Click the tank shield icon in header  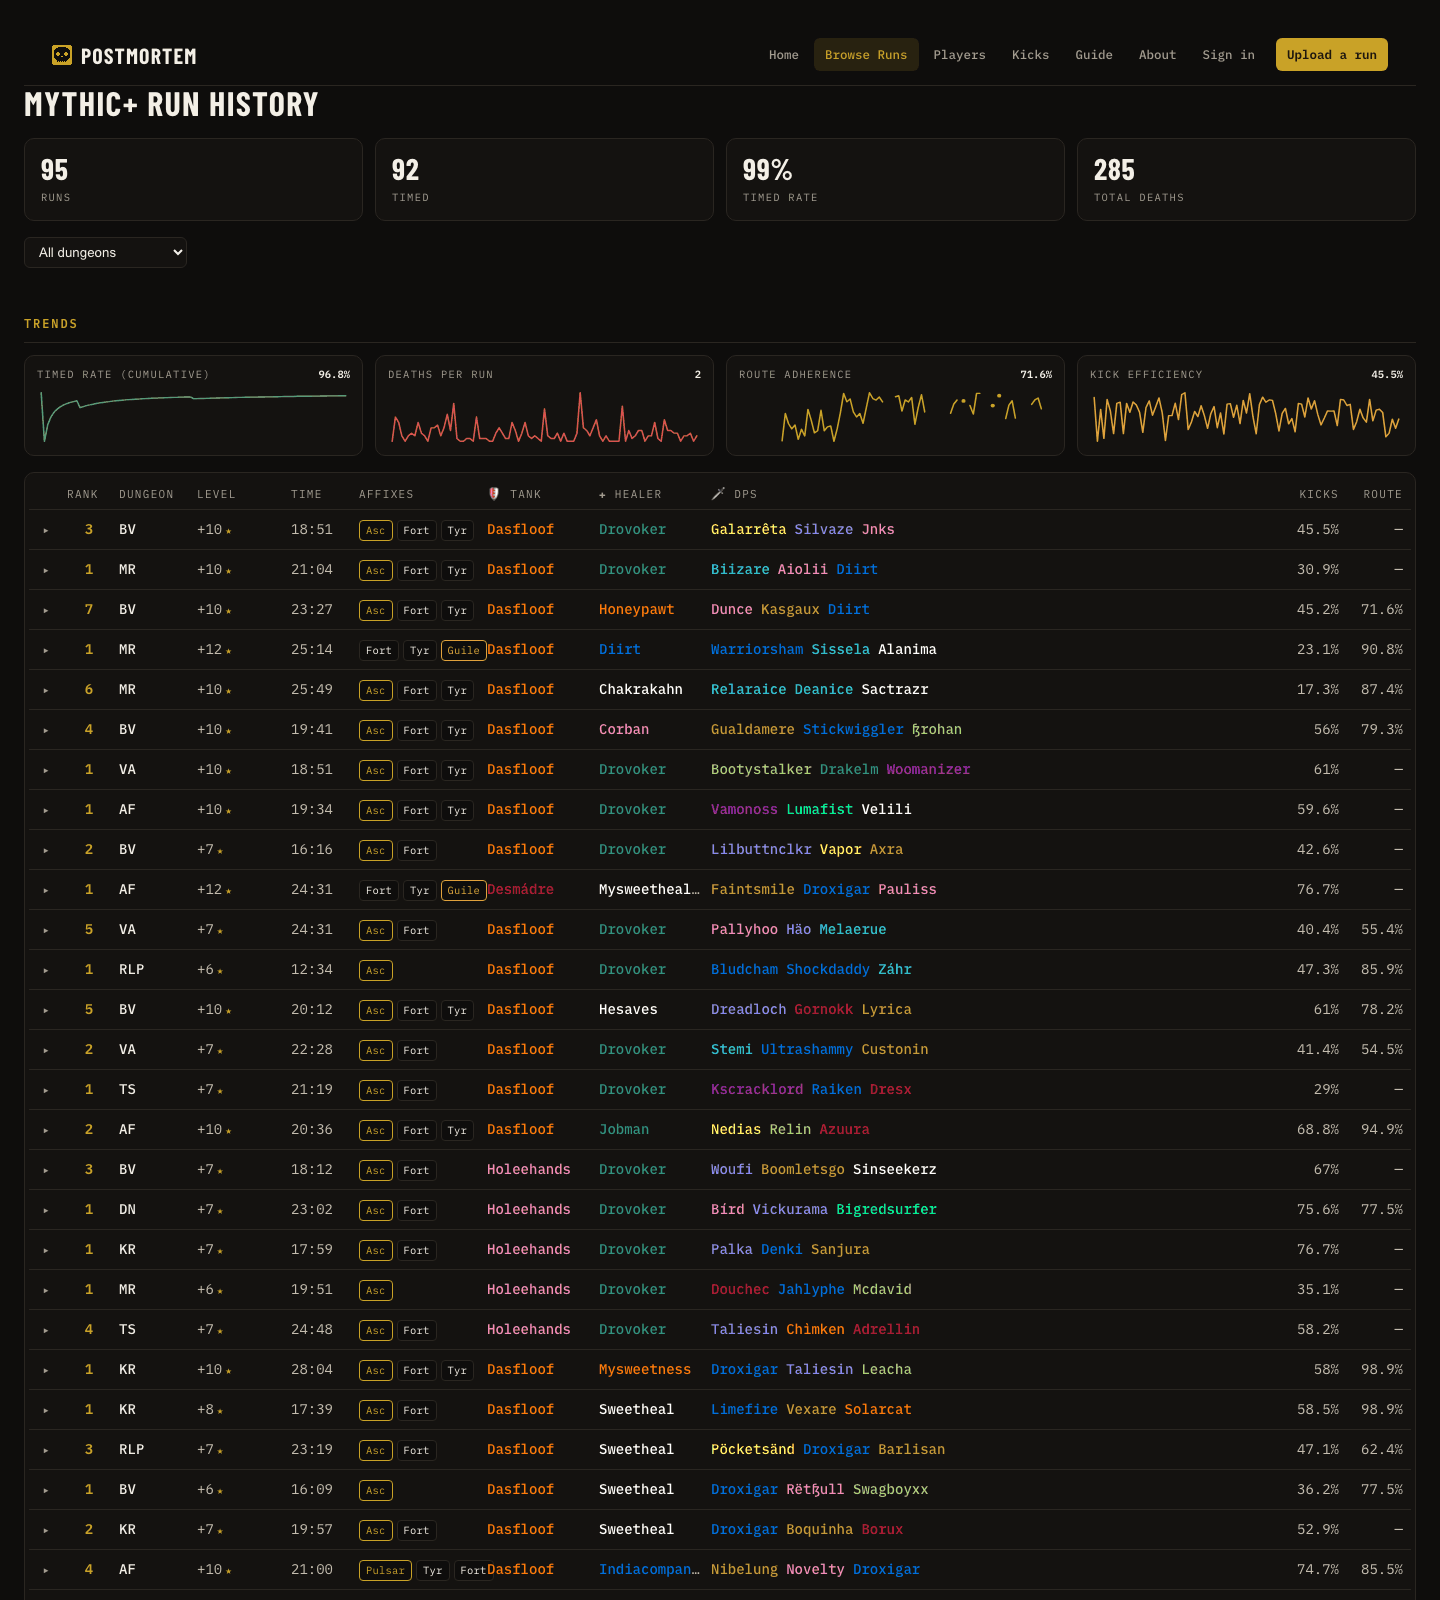(x=494, y=494)
